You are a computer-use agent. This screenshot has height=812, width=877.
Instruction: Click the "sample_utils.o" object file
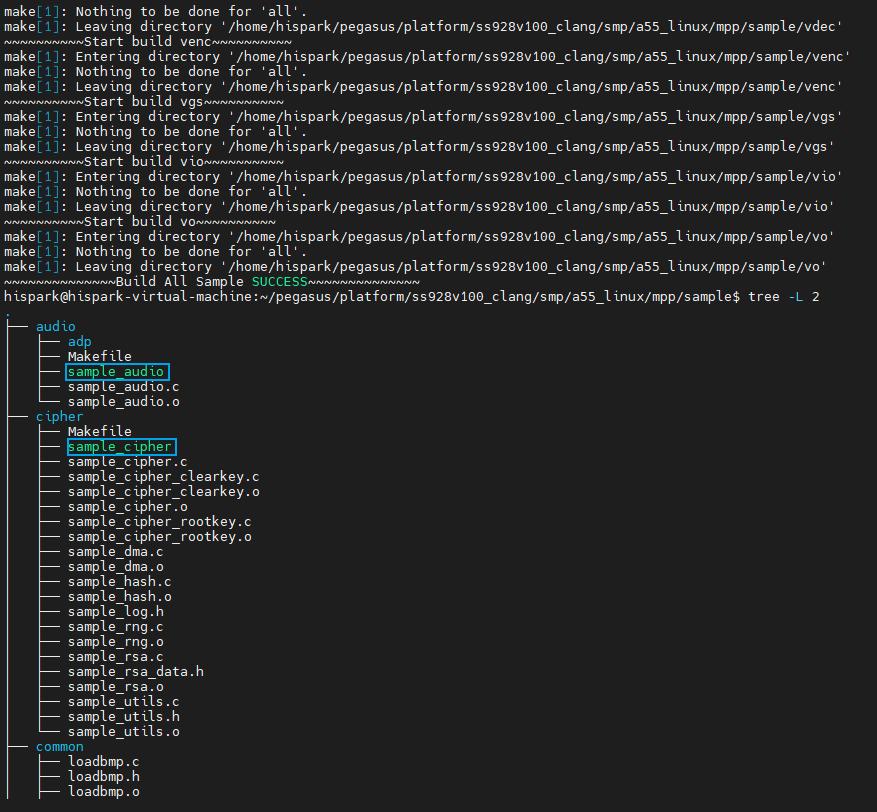(124, 732)
